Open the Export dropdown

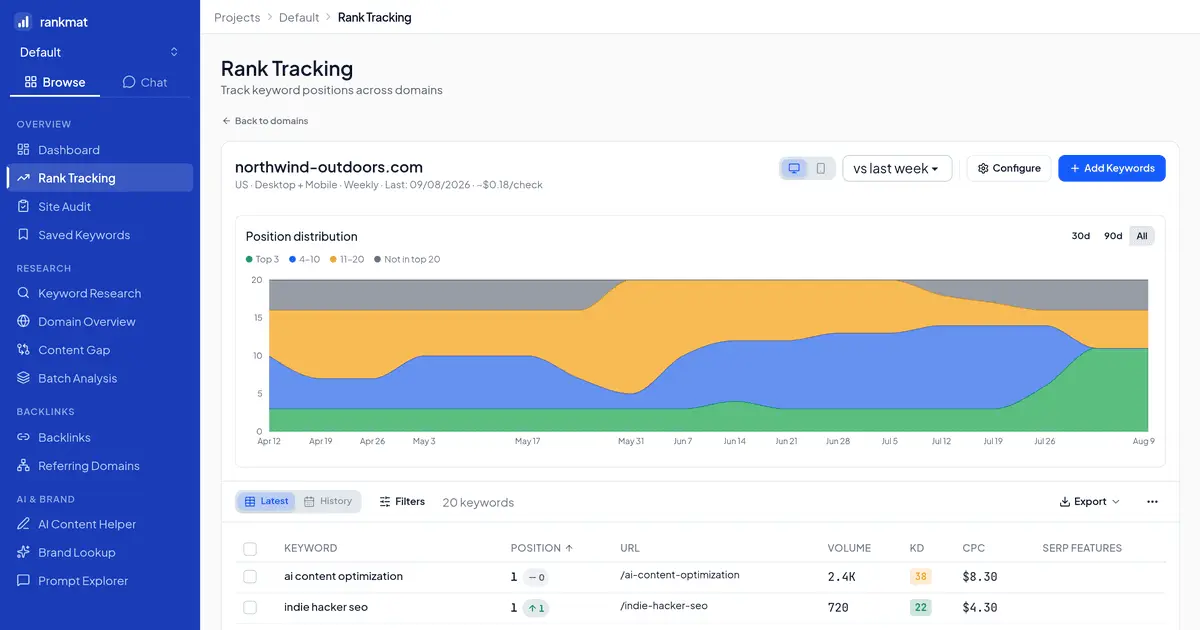[x=1089, y=502]
